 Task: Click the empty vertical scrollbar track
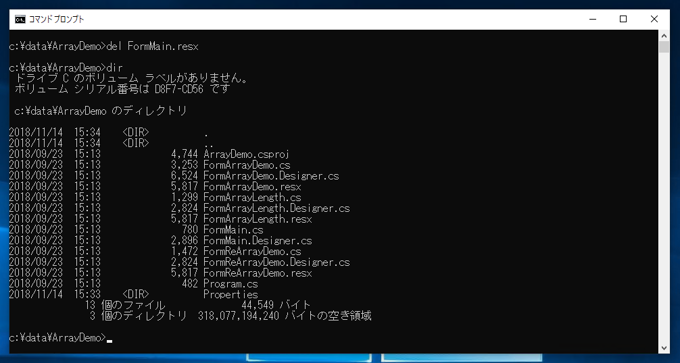click(x=664, y=197)
